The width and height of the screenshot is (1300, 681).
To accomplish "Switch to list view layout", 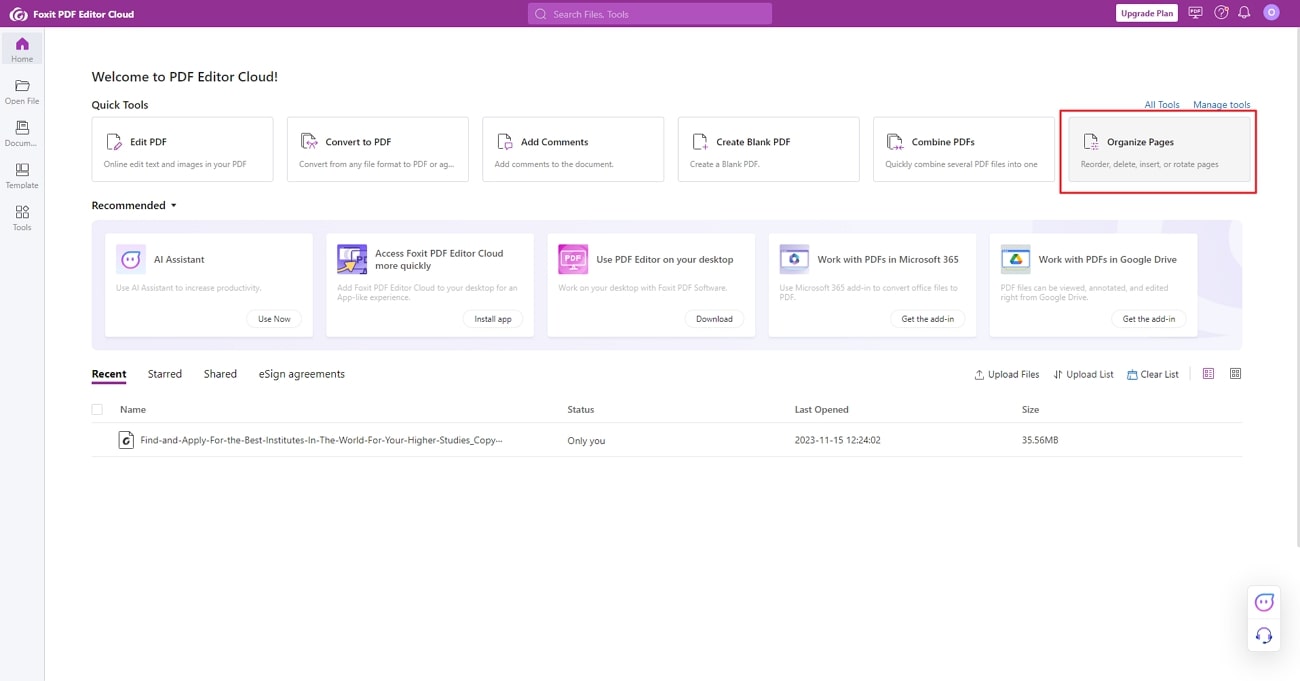I will [1208, 374].
